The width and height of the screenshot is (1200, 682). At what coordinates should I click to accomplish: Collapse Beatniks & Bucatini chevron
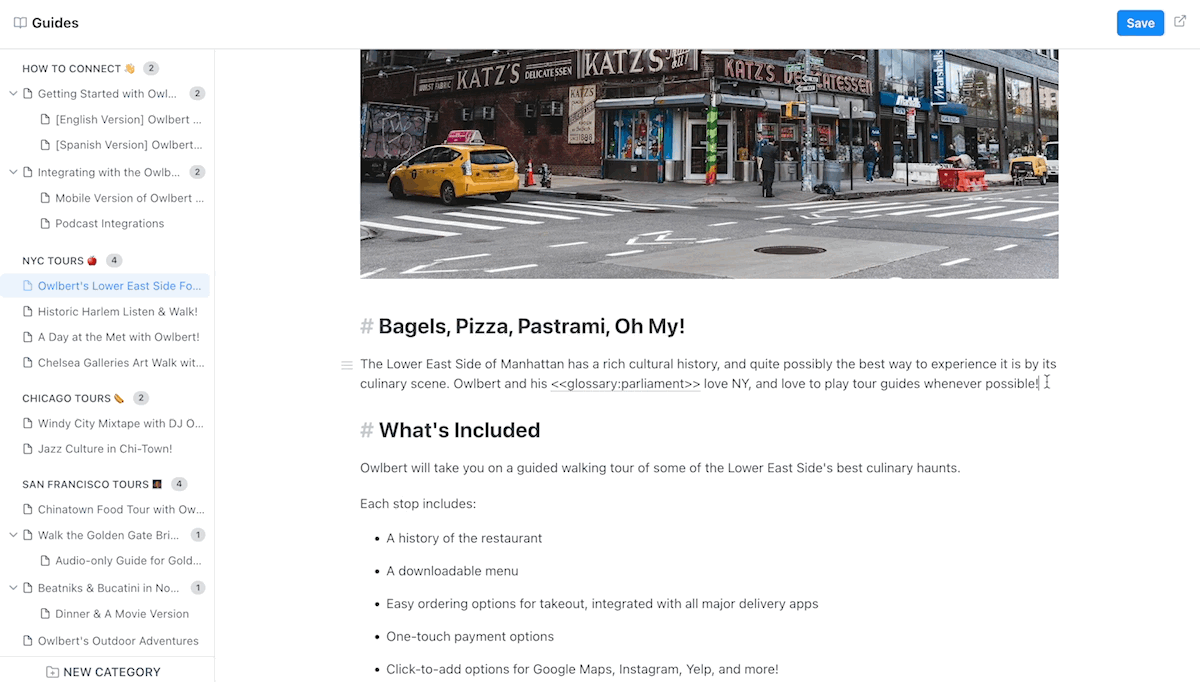[x=13, y=588]
